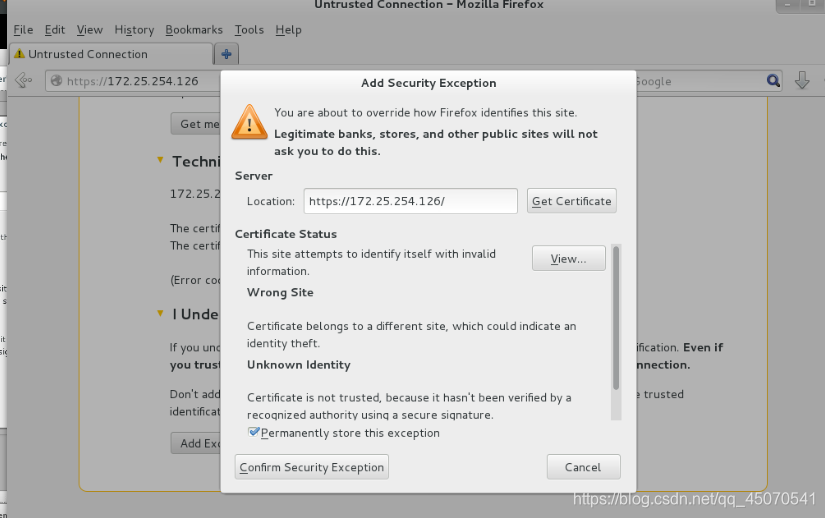Click the Get Certificate button
The width and height of the screenshot is (825, 518).
pyautogui.click(x=571, y=201)
